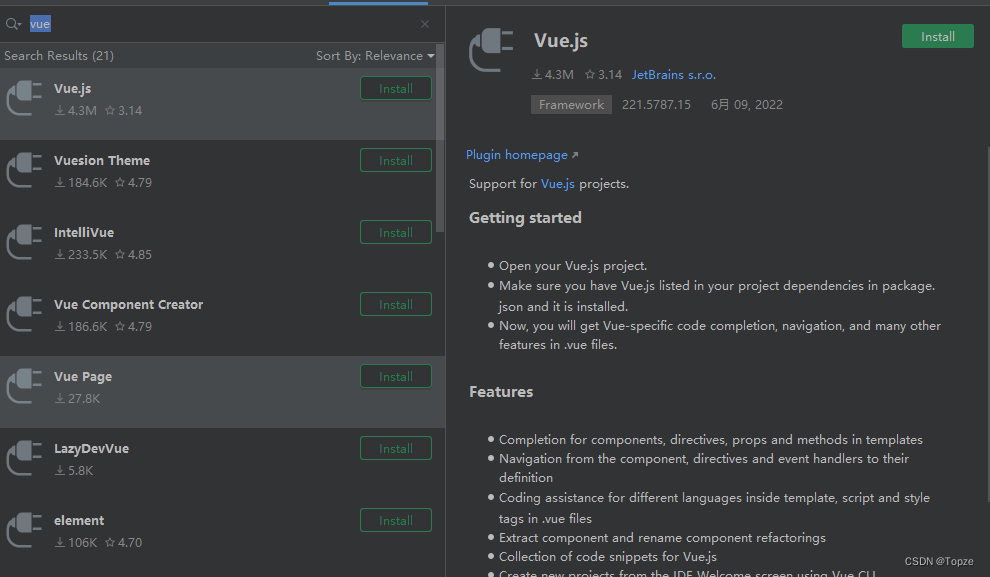Select the Vue Component Creator title
Viewport: 990px width, 577px height.
[x=128, y=304]
